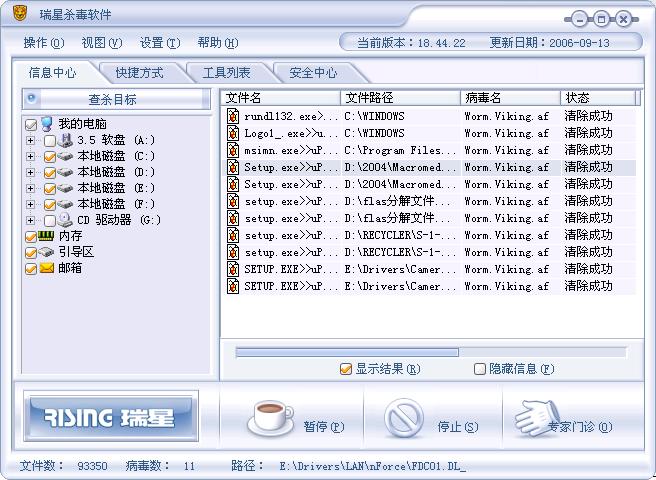Toggle the 显示结果 checkbox
The height and width of the screenshot is (480, 656).
(346, 369)
